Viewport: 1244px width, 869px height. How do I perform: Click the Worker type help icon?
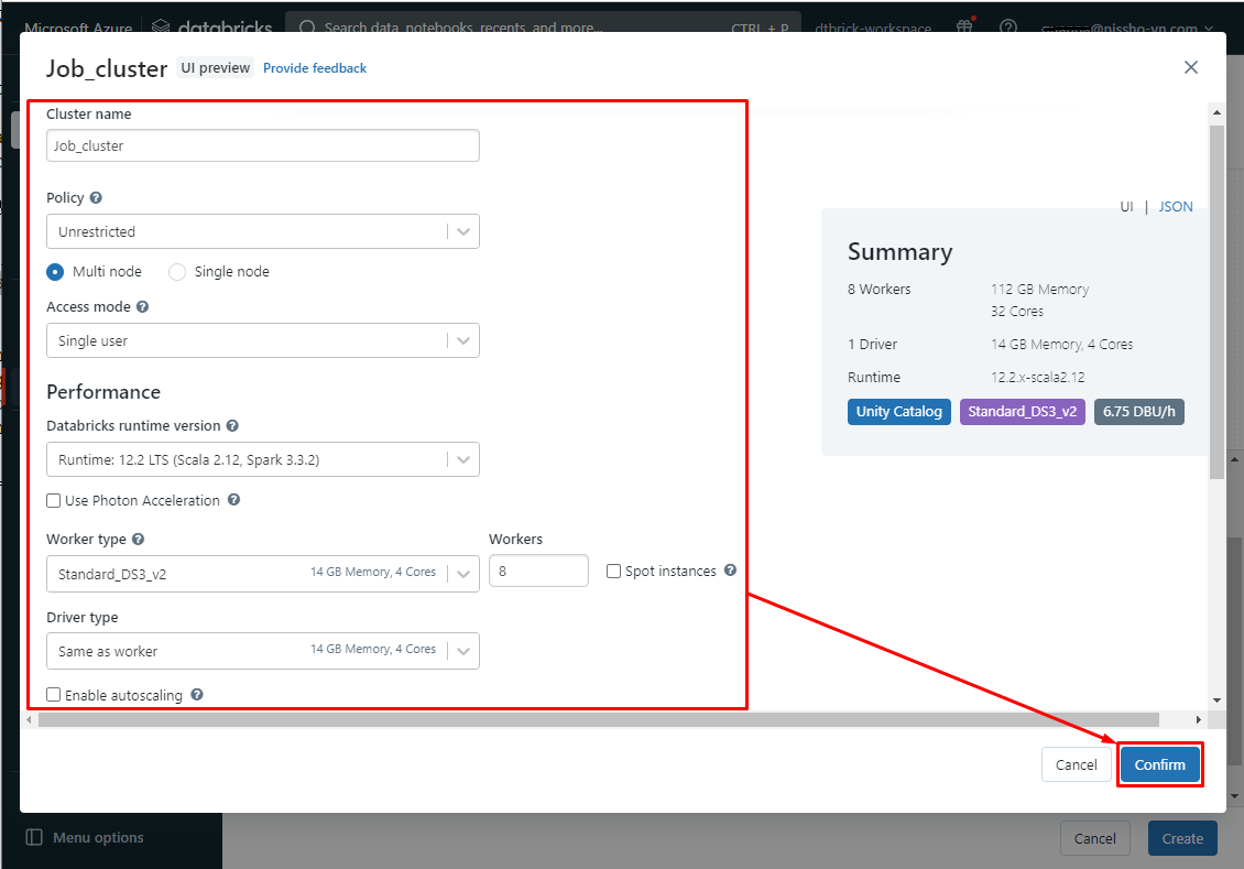[x=138, y=539]
